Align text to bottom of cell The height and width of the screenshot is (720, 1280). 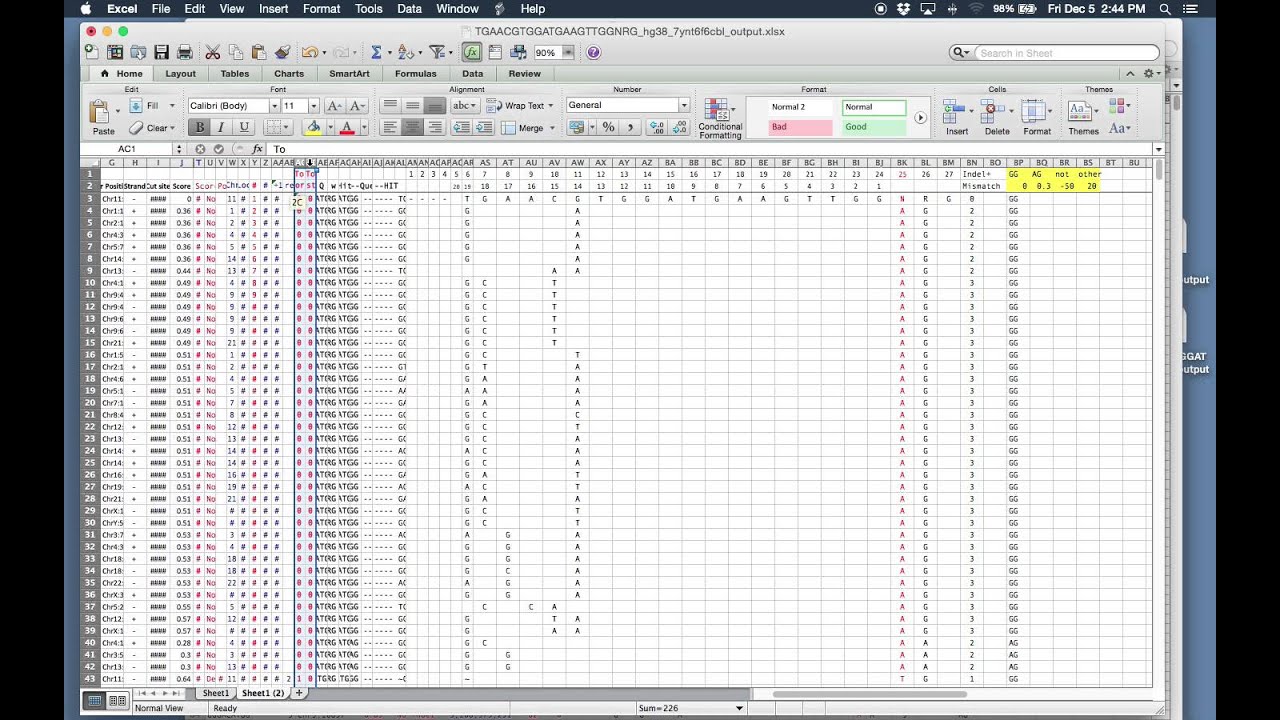pos(435,105)
